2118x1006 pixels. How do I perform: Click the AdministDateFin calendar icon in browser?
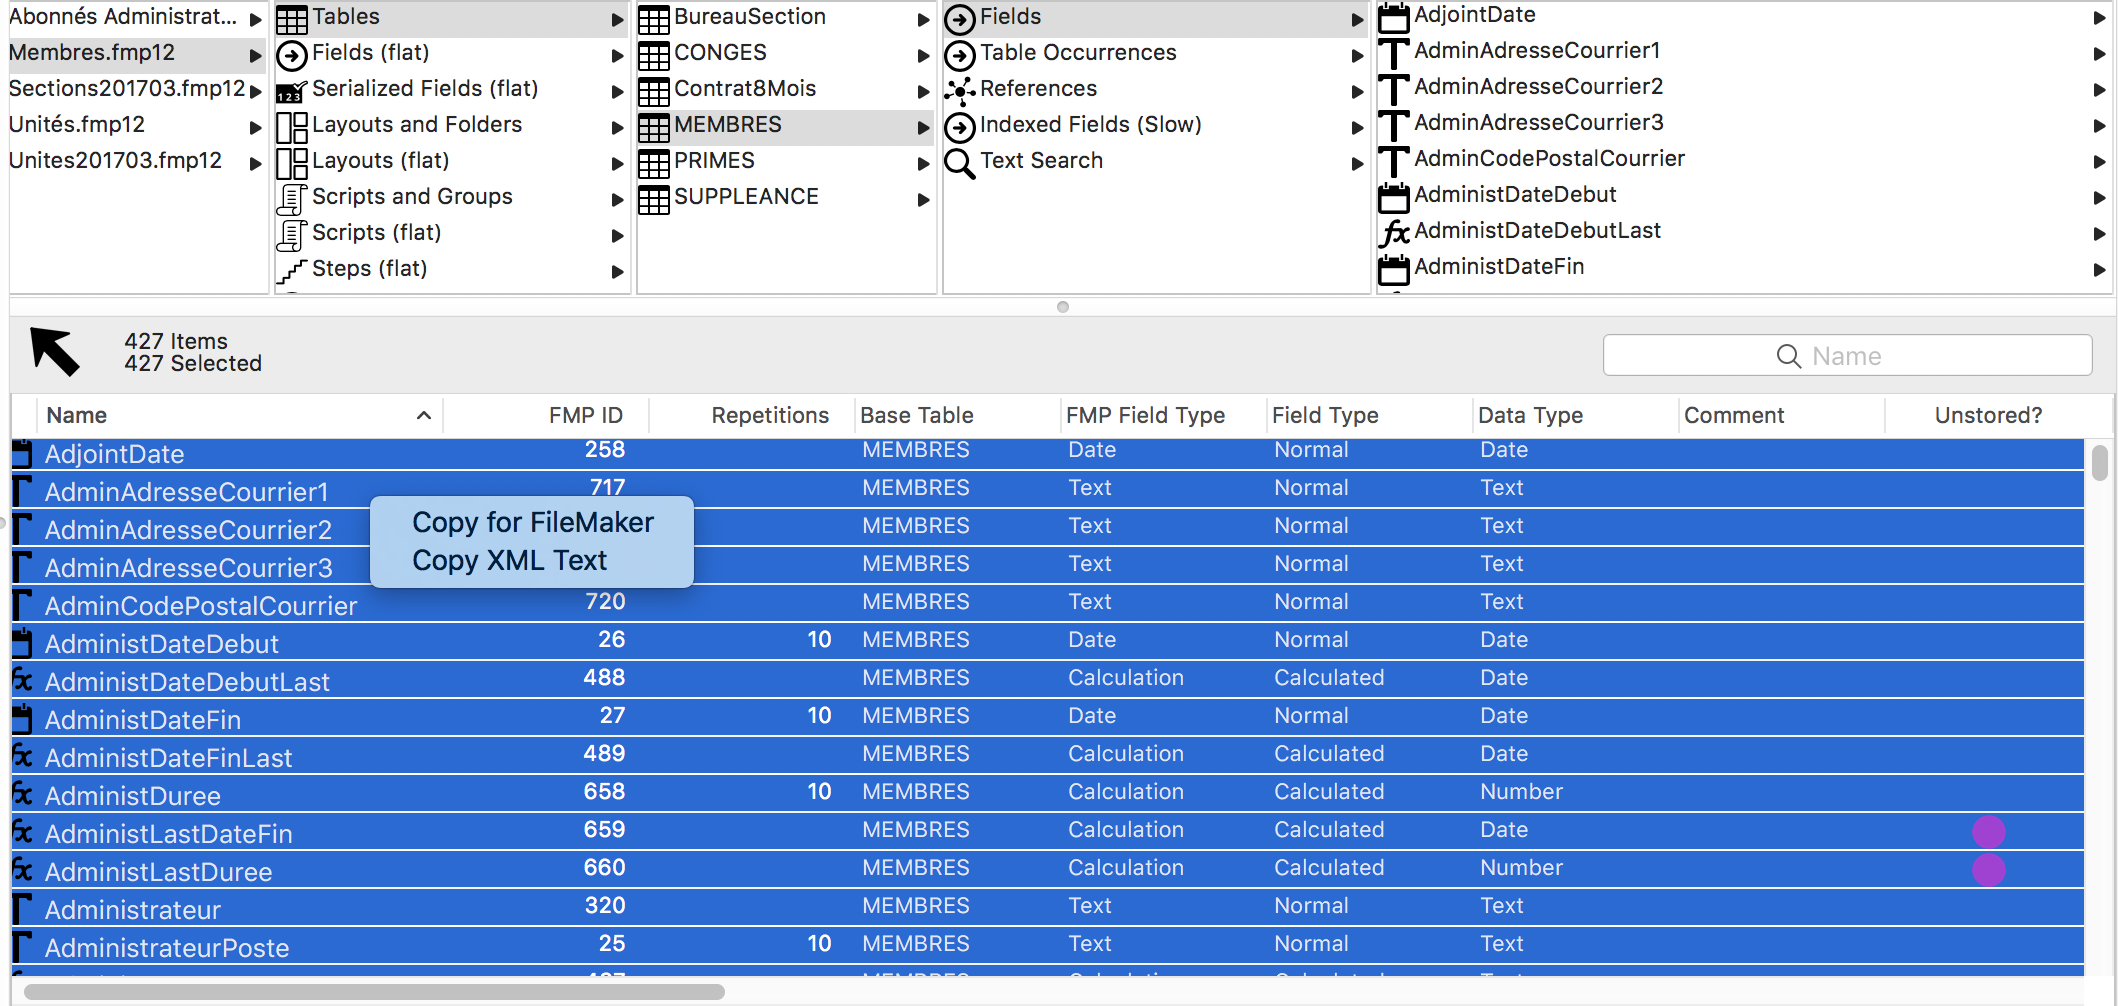point(1393,269)
